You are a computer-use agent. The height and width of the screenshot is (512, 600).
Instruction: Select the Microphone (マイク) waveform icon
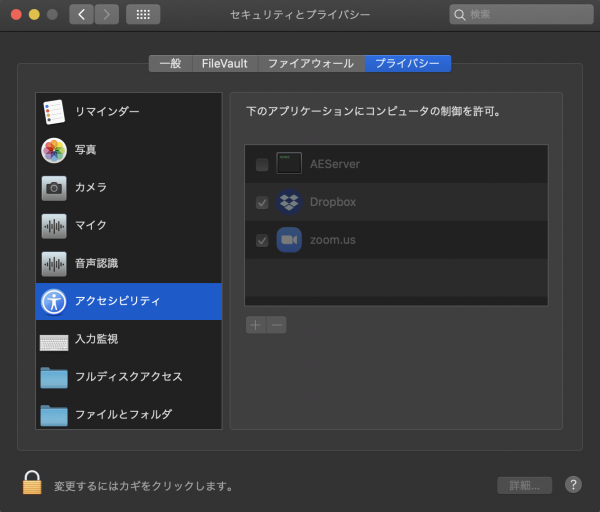(x=54, y=226)
